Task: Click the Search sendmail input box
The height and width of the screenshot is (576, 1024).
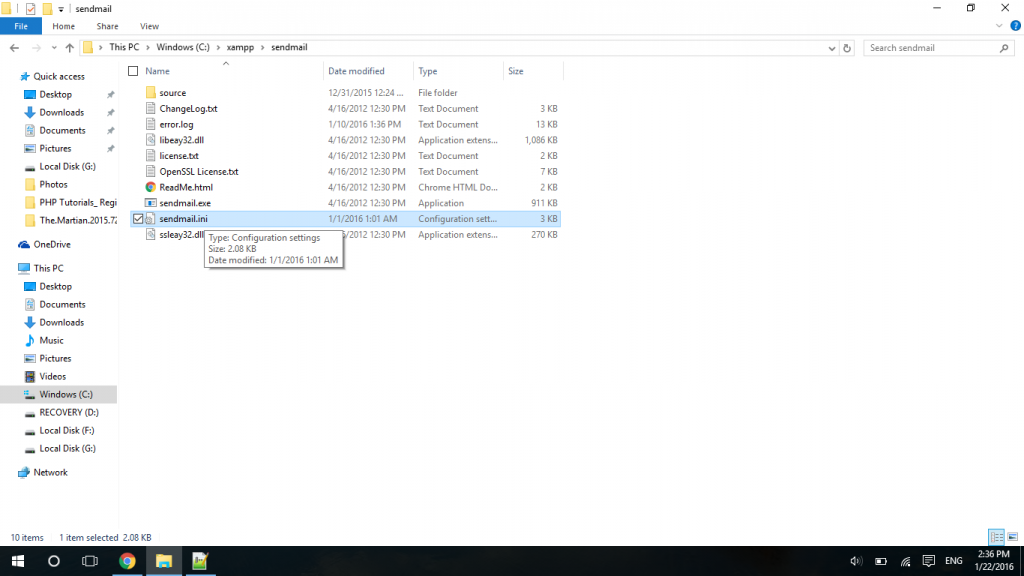Action: [x=931, y=48]
